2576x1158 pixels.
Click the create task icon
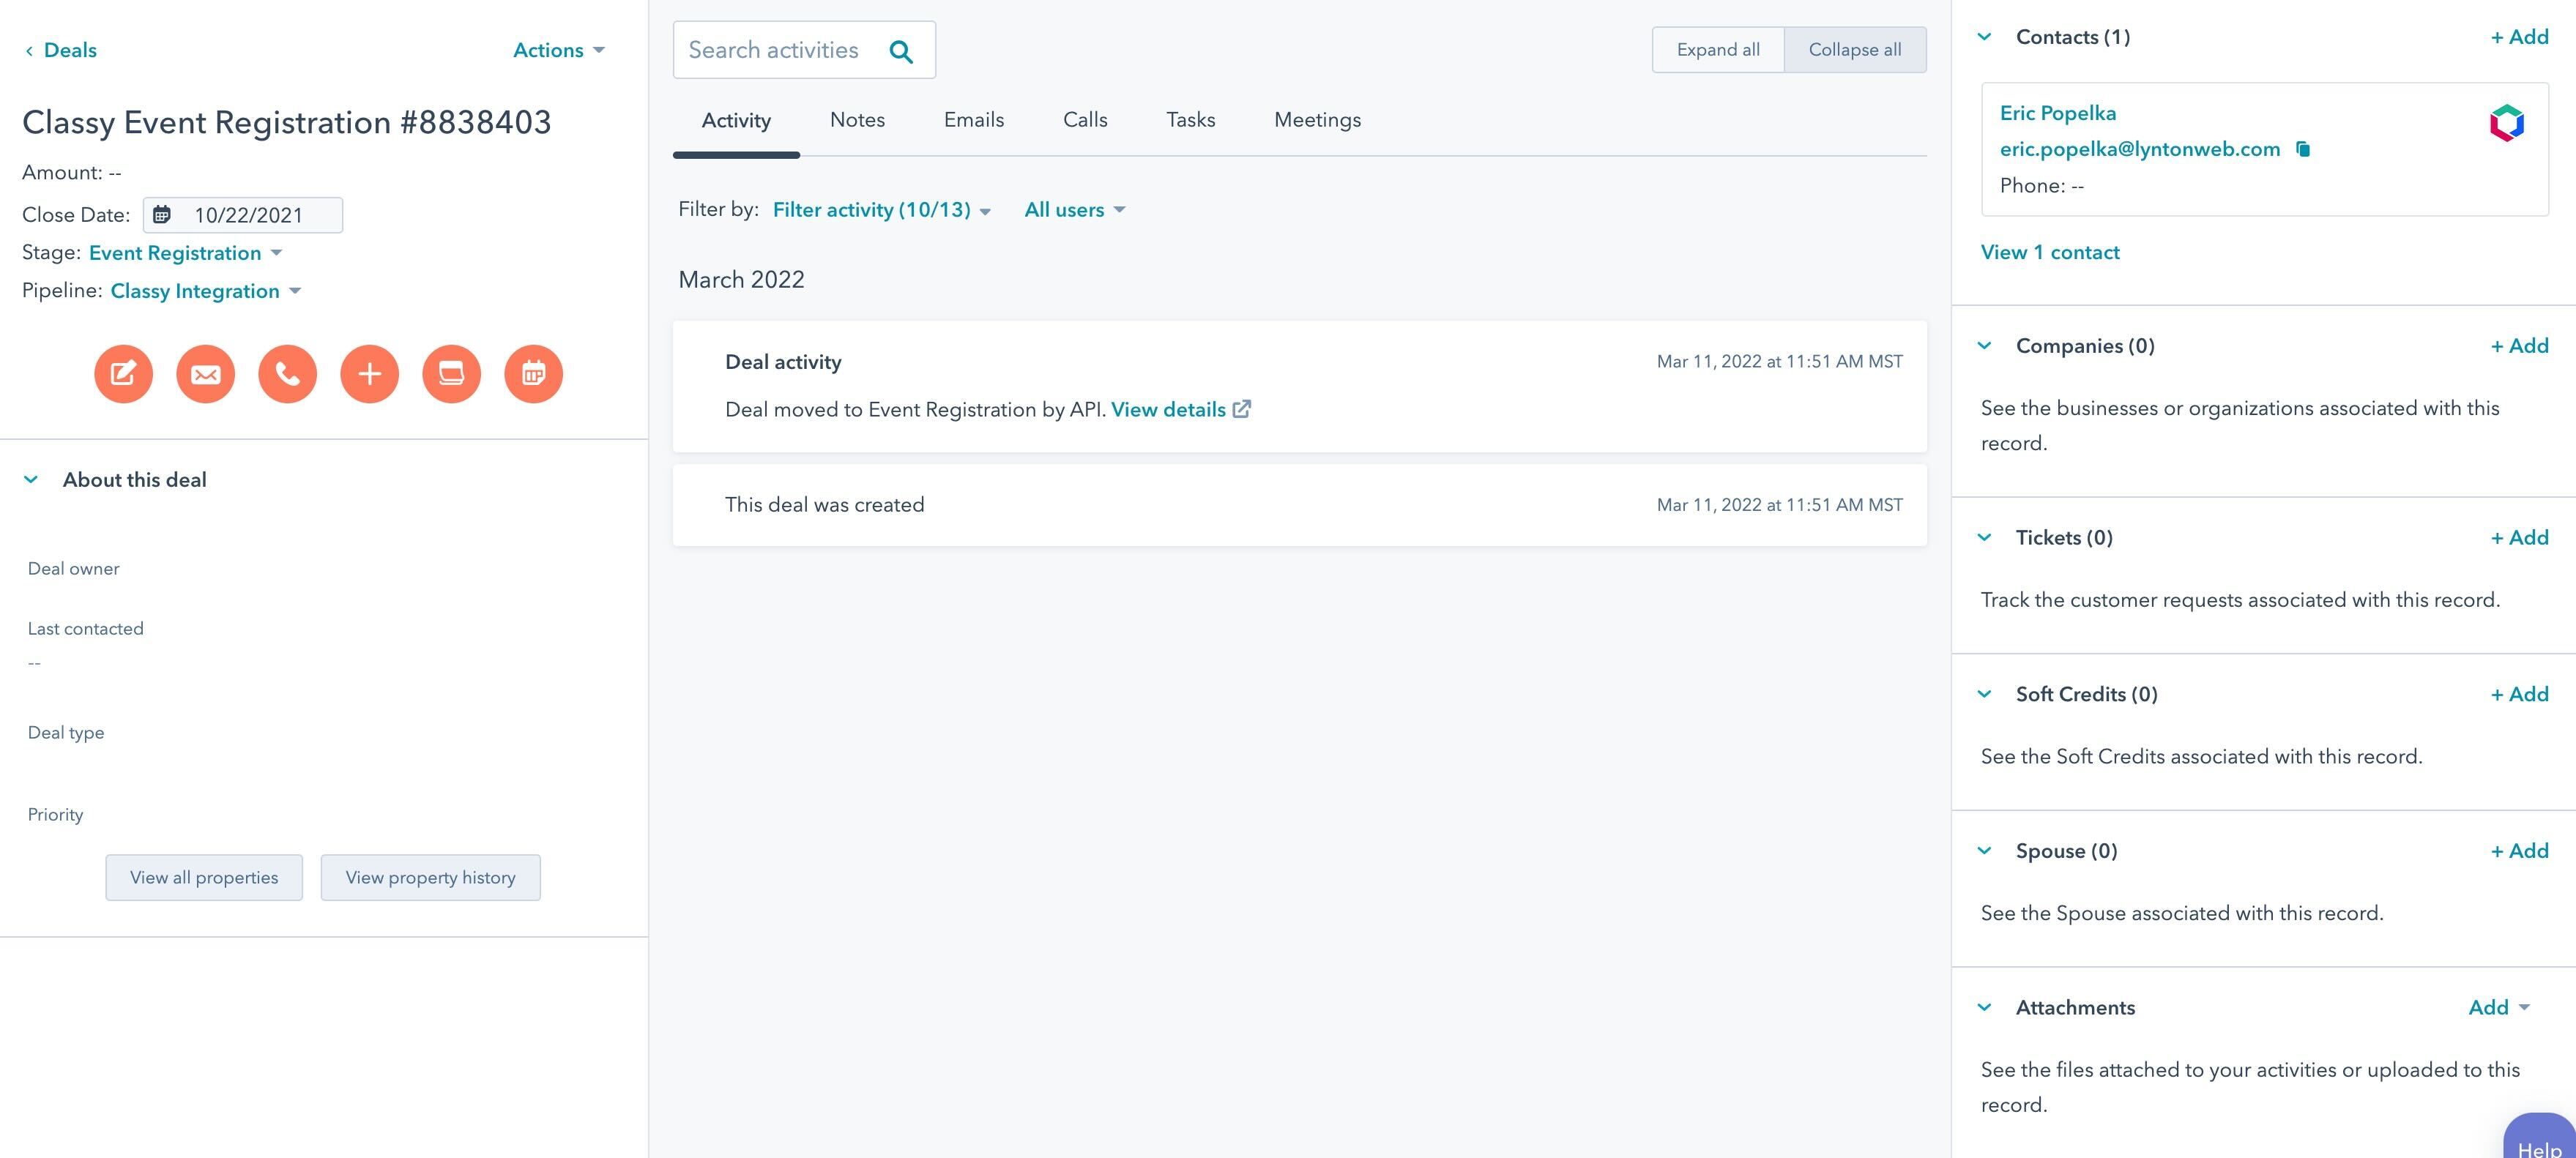click(451, 374)
